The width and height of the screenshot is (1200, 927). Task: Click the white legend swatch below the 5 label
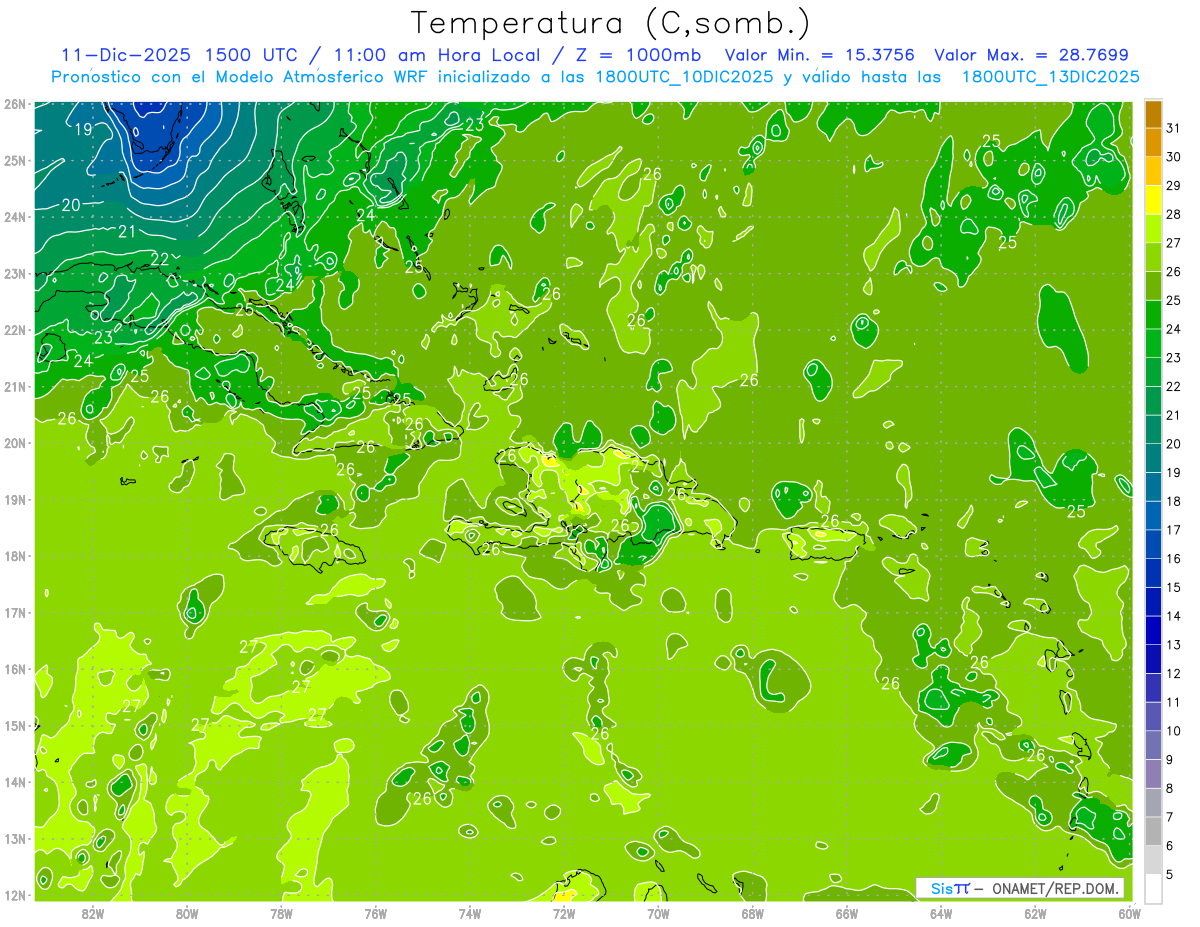coord(1153,888)
